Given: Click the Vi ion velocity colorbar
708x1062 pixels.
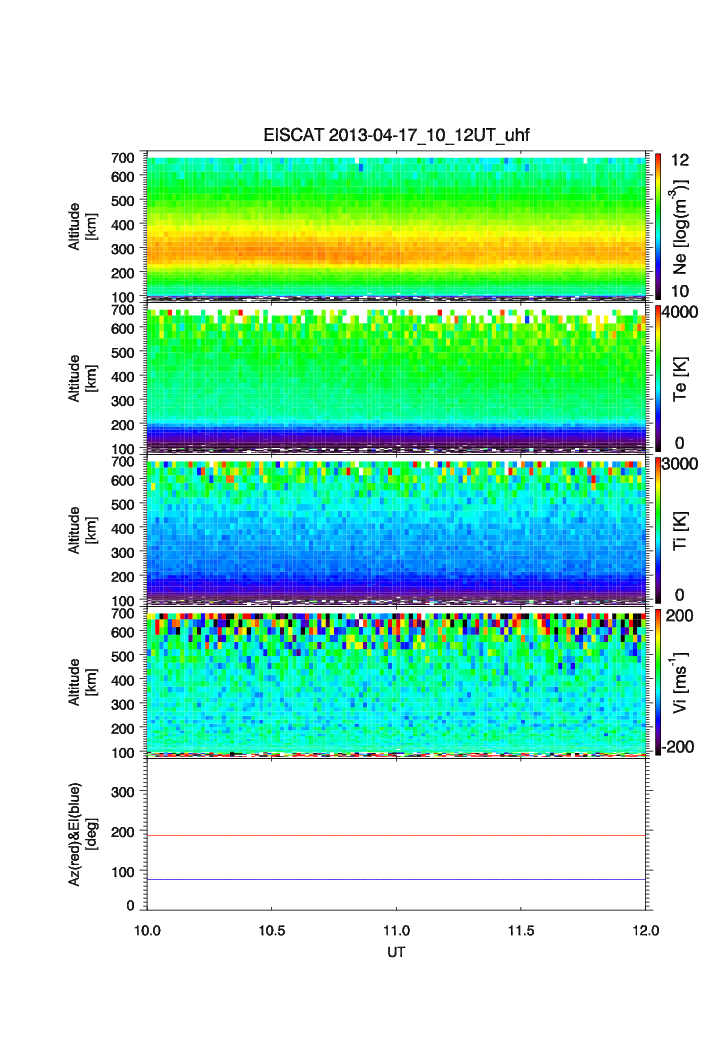Looking at the screenshot, I should pyautogui.click(x=658, y=682).
